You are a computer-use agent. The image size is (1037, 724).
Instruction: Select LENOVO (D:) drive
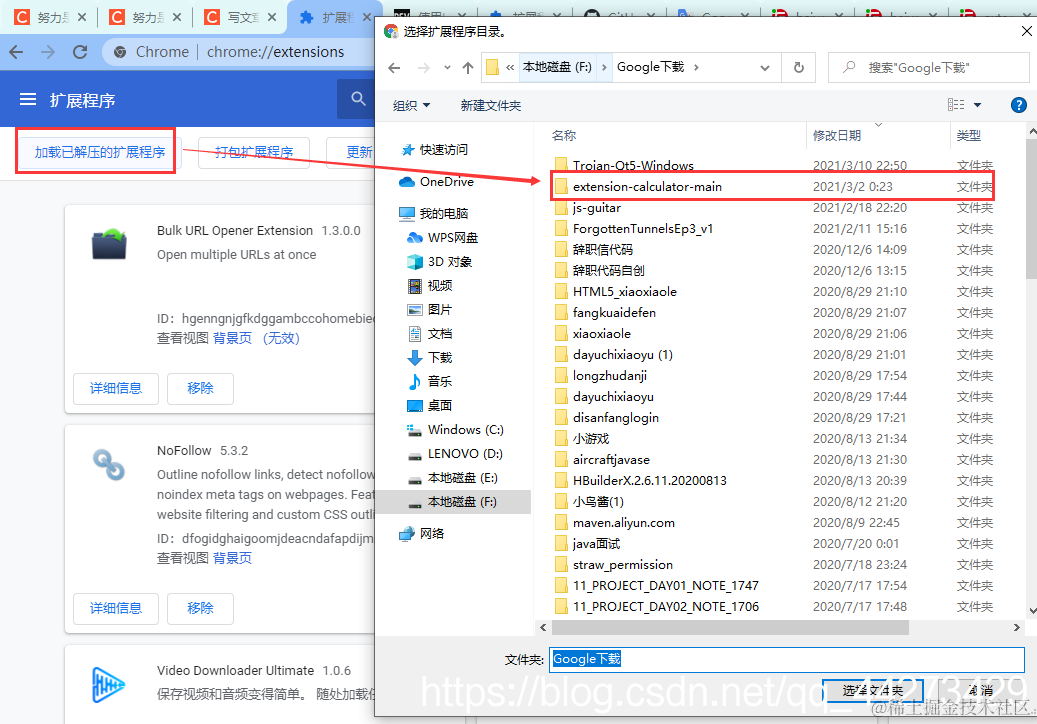tap(455, 454)
